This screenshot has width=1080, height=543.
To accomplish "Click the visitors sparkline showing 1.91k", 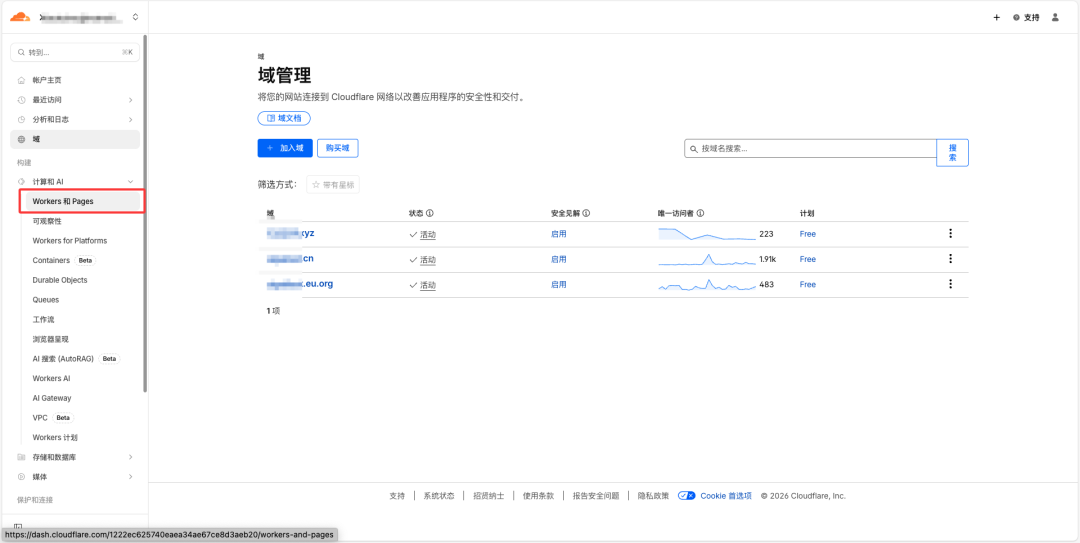I will pyautogui.click(x=707, y=259).
